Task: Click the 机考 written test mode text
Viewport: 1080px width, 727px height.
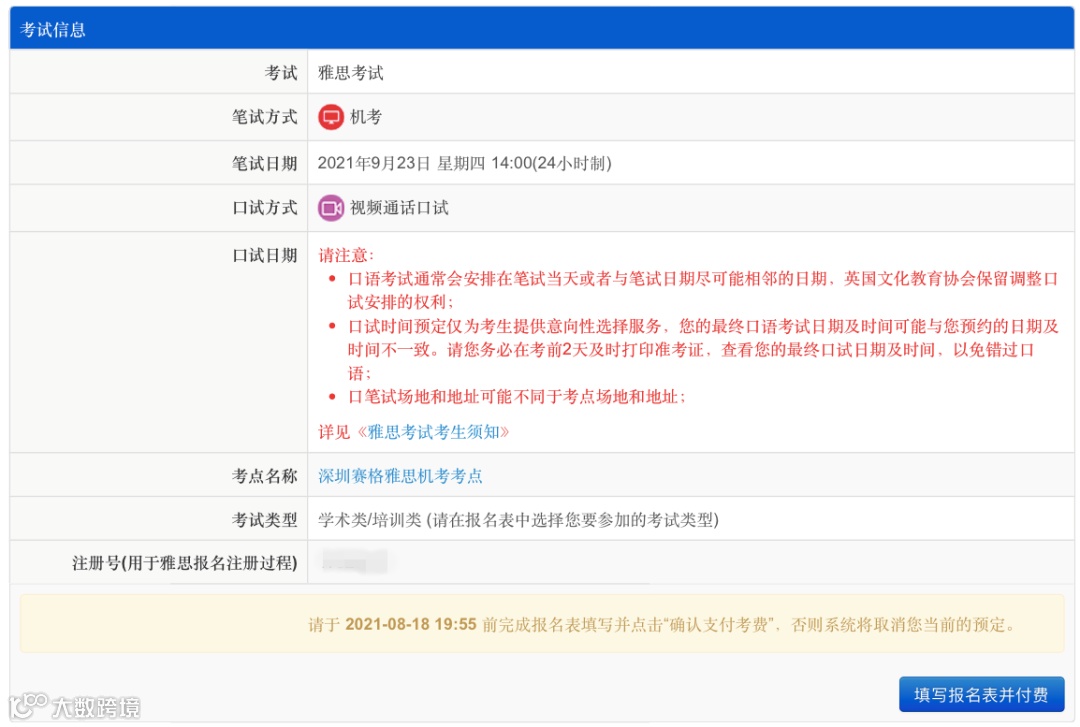Action: pos(366,117)
